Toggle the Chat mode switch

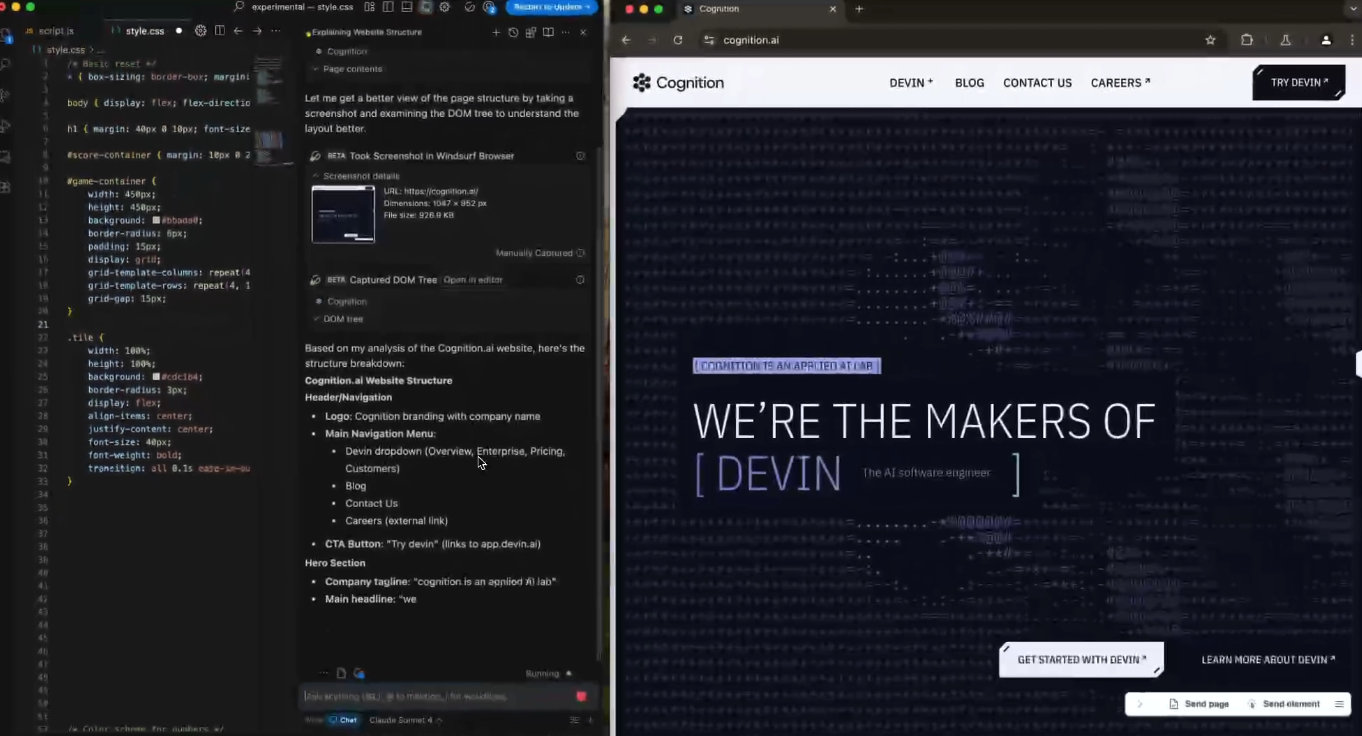343,720
